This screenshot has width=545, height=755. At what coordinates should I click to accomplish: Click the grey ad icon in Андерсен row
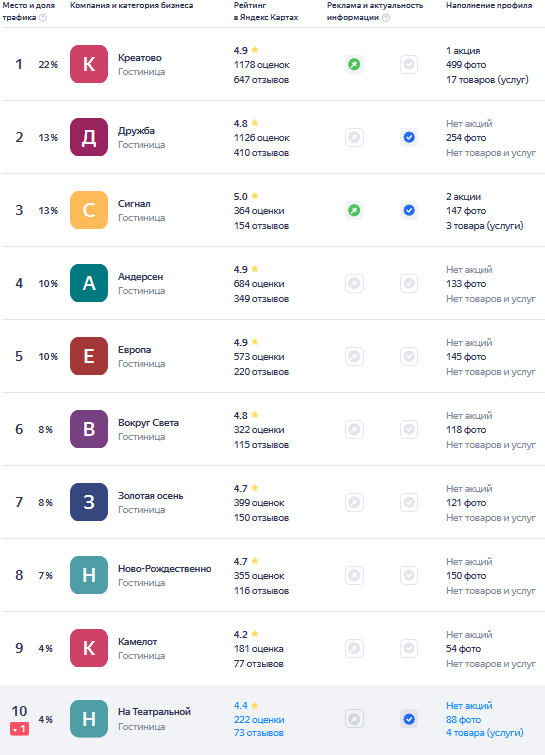(x=354, y=283)
